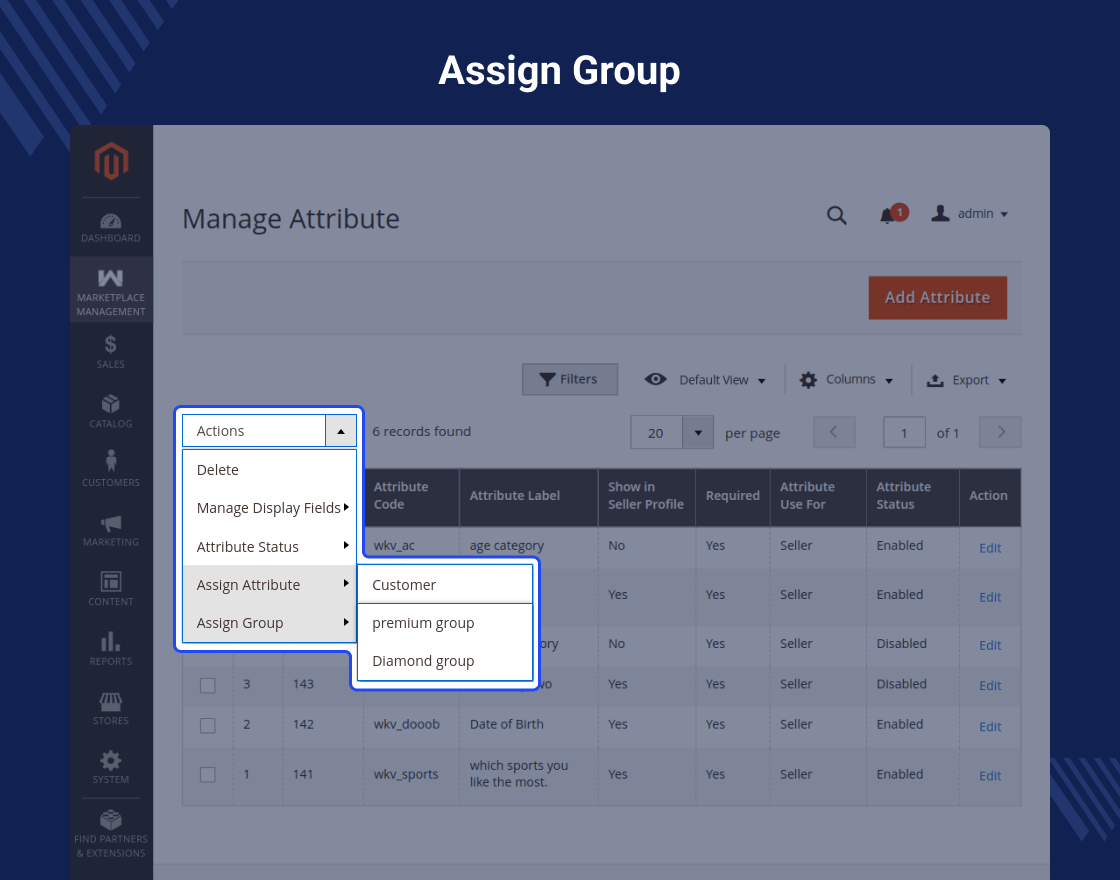The image size is (1120, 880).
Task: Edit the wkv_dooob attribute row
Action: (989, 726)
